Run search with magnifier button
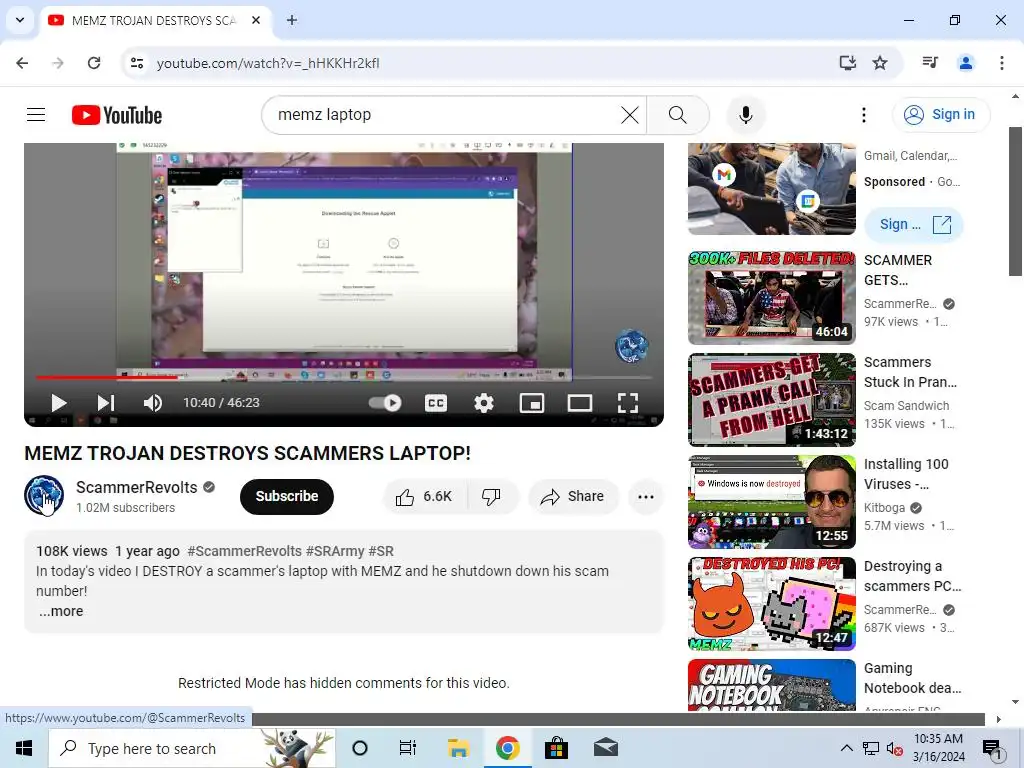This screenshot has width=1024, height=768. pyautogui.click(x=678, y=115)
